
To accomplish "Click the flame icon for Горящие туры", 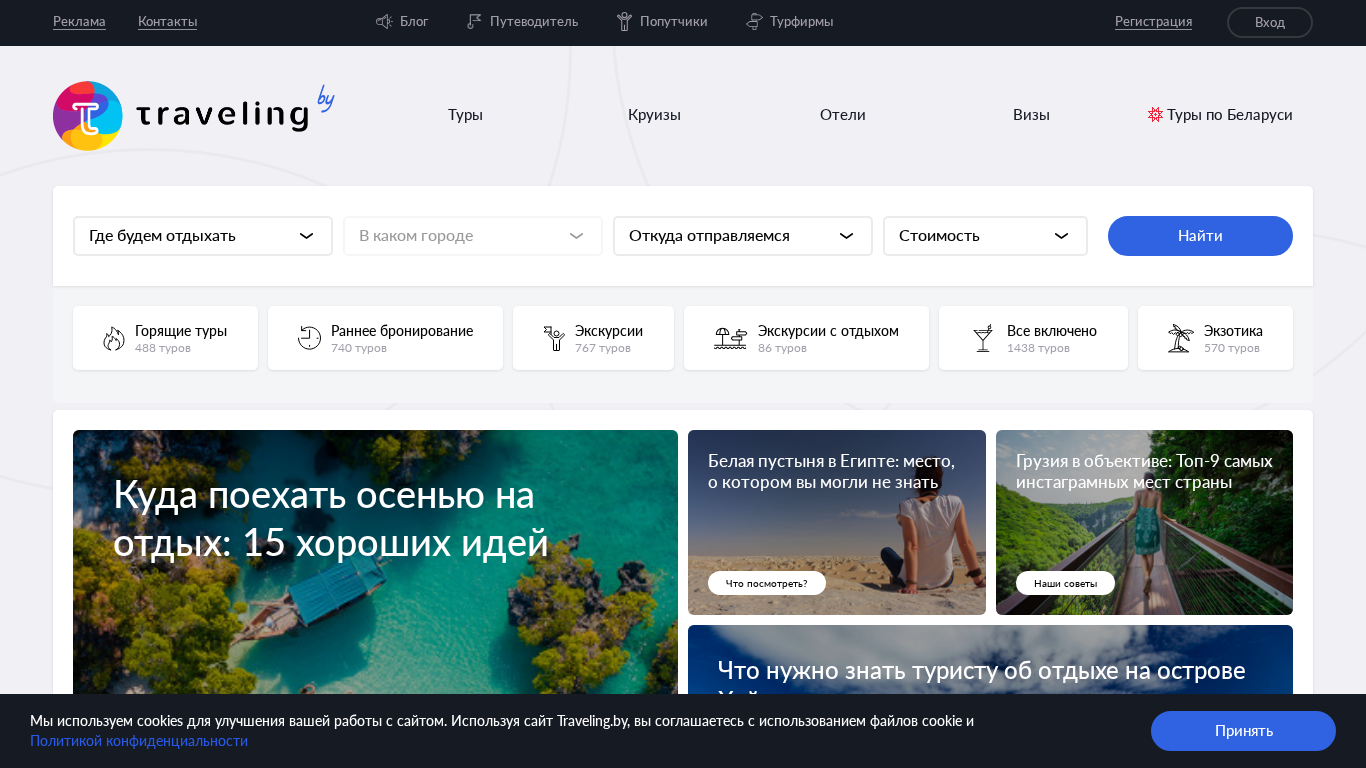I will coord(114,339).
